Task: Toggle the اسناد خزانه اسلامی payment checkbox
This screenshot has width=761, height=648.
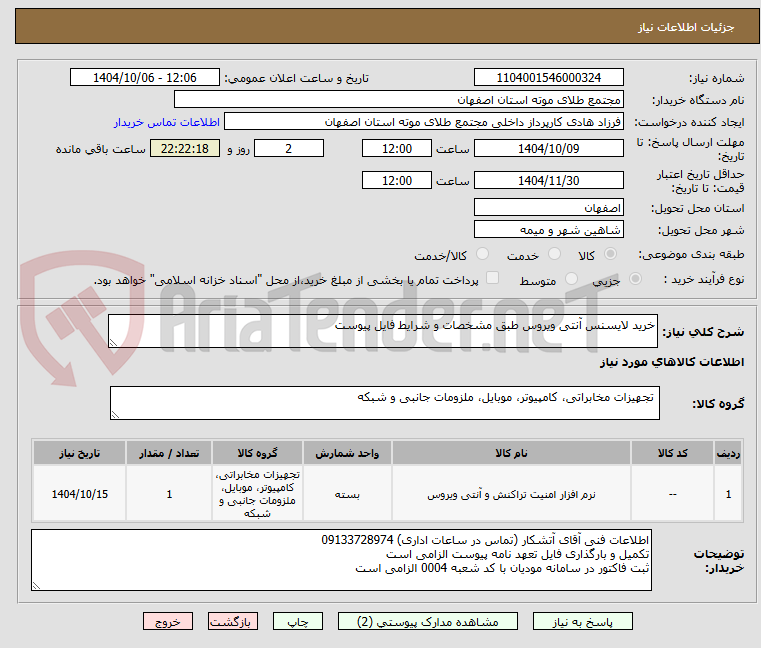Action: (x=492, y=278)
